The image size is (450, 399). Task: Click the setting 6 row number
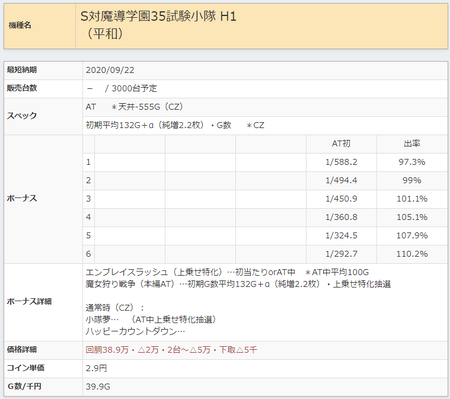[x=88, y=254]
